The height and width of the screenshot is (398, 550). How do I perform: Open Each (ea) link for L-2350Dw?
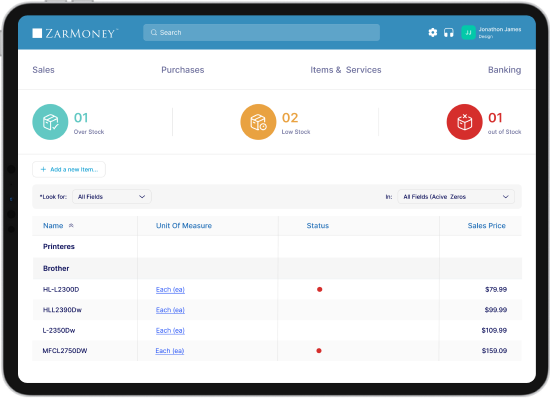[170, 331]
